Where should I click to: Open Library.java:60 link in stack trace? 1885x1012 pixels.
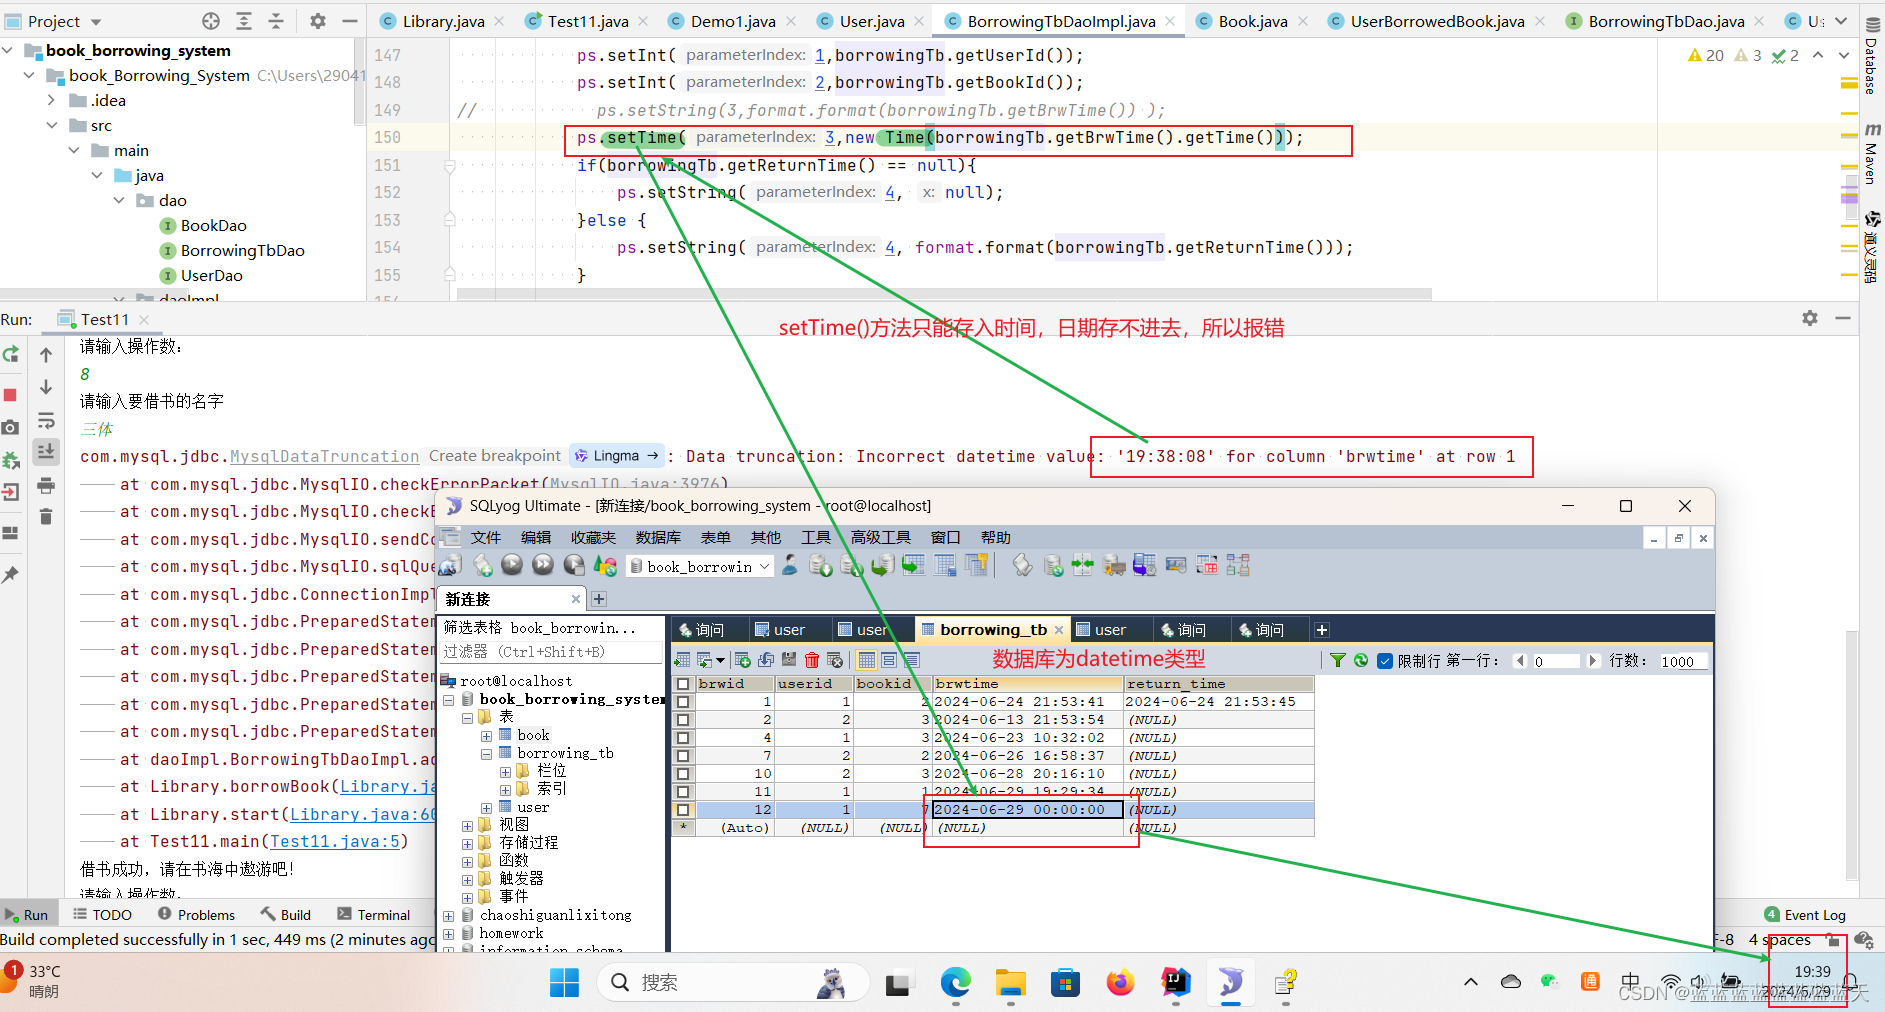pyautogui.click(x=364, y=814)
